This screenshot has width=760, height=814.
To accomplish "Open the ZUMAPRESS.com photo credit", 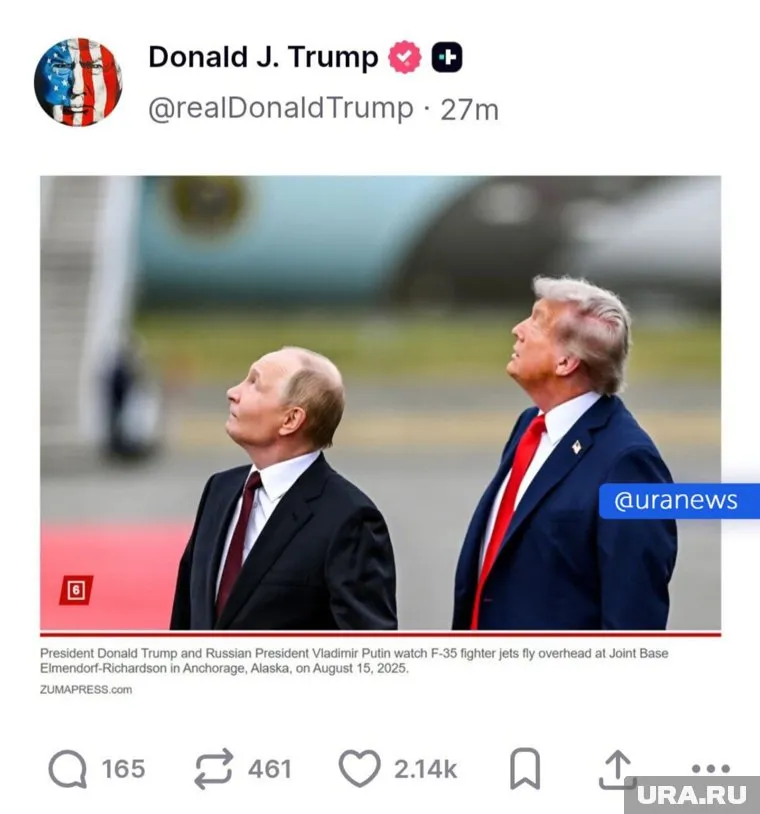I will coord(86,690).
